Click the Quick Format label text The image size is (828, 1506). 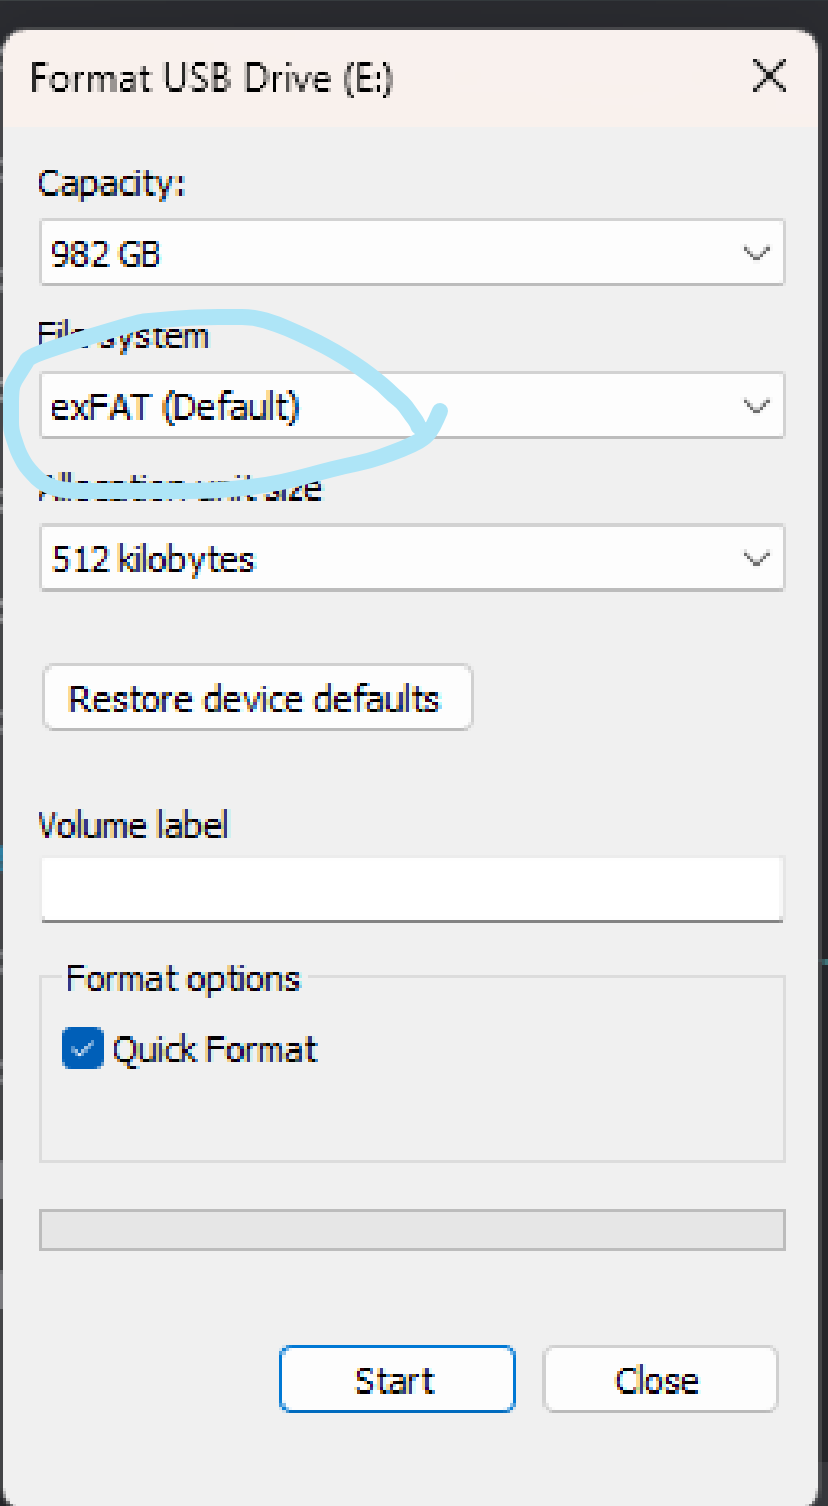[x=215, y=1050]
